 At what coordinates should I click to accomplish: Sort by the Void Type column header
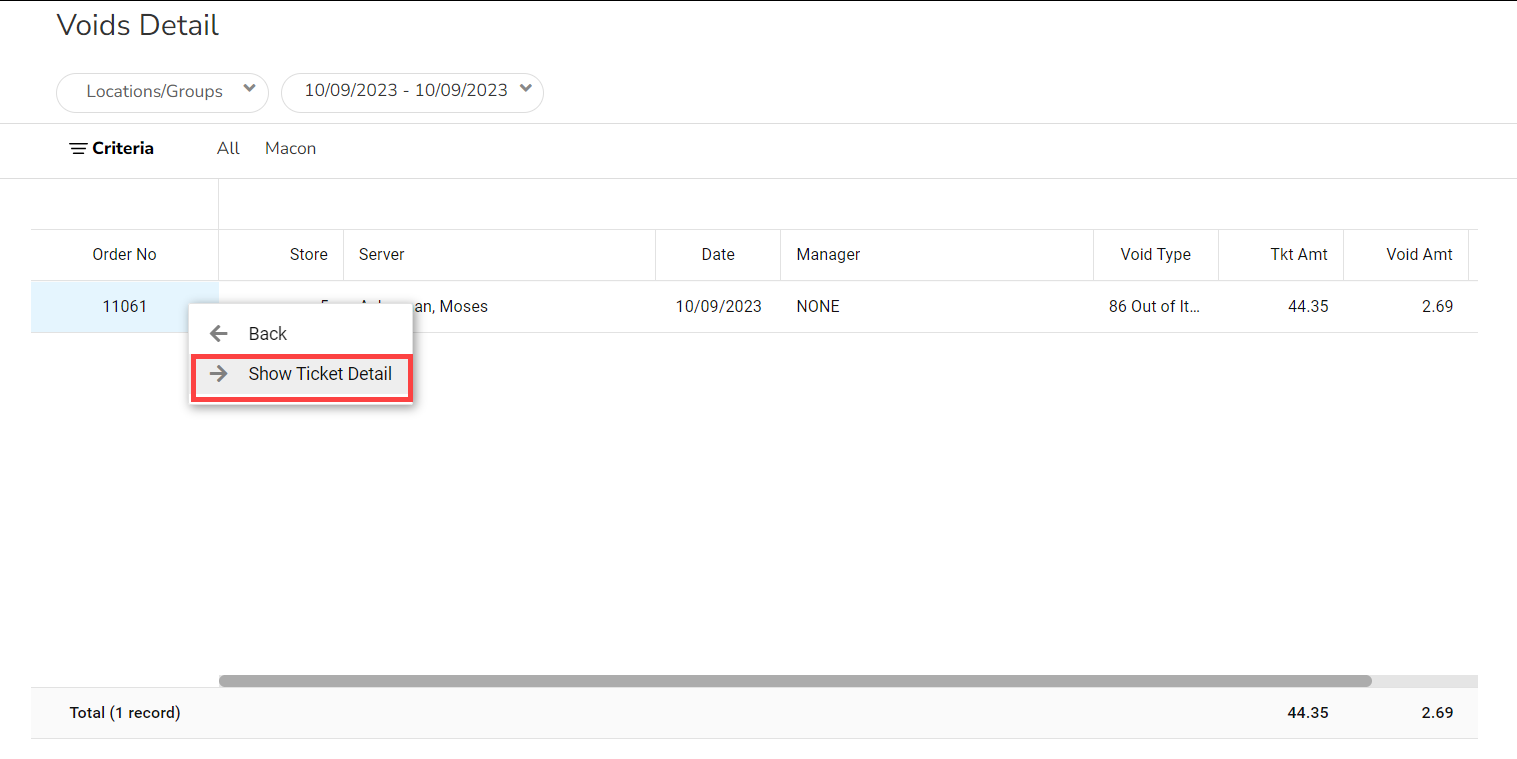click(1155, 255)
